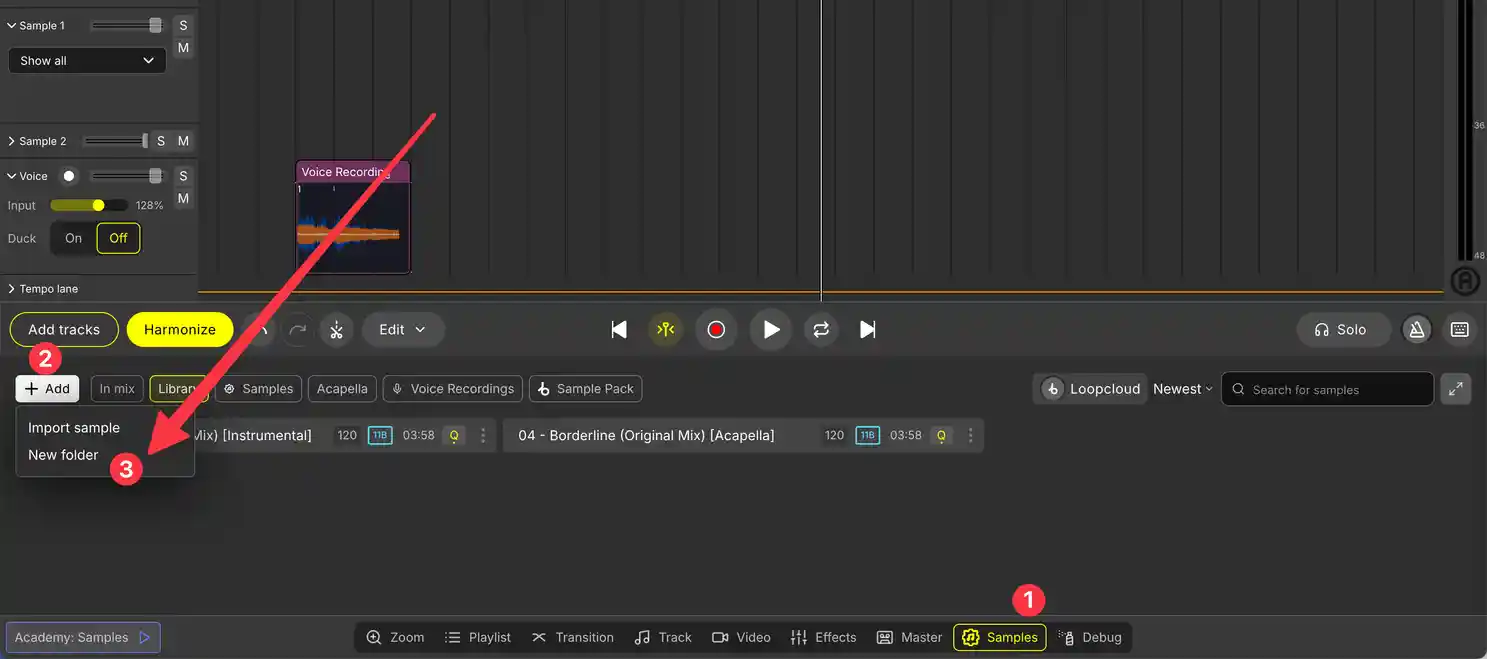Mute the Sample 2 track
Image resolution: width=1487 pixels, height=659 pixels.
click(183, 141)
